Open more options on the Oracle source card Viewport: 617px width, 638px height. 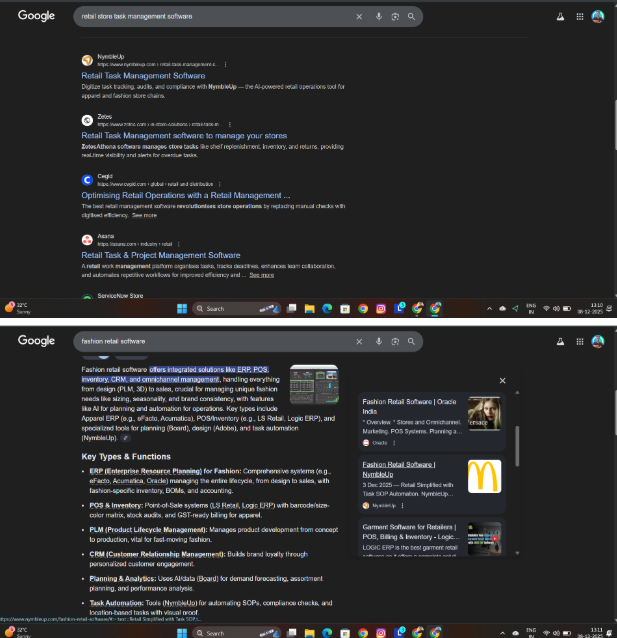click(x=394, y=443)
